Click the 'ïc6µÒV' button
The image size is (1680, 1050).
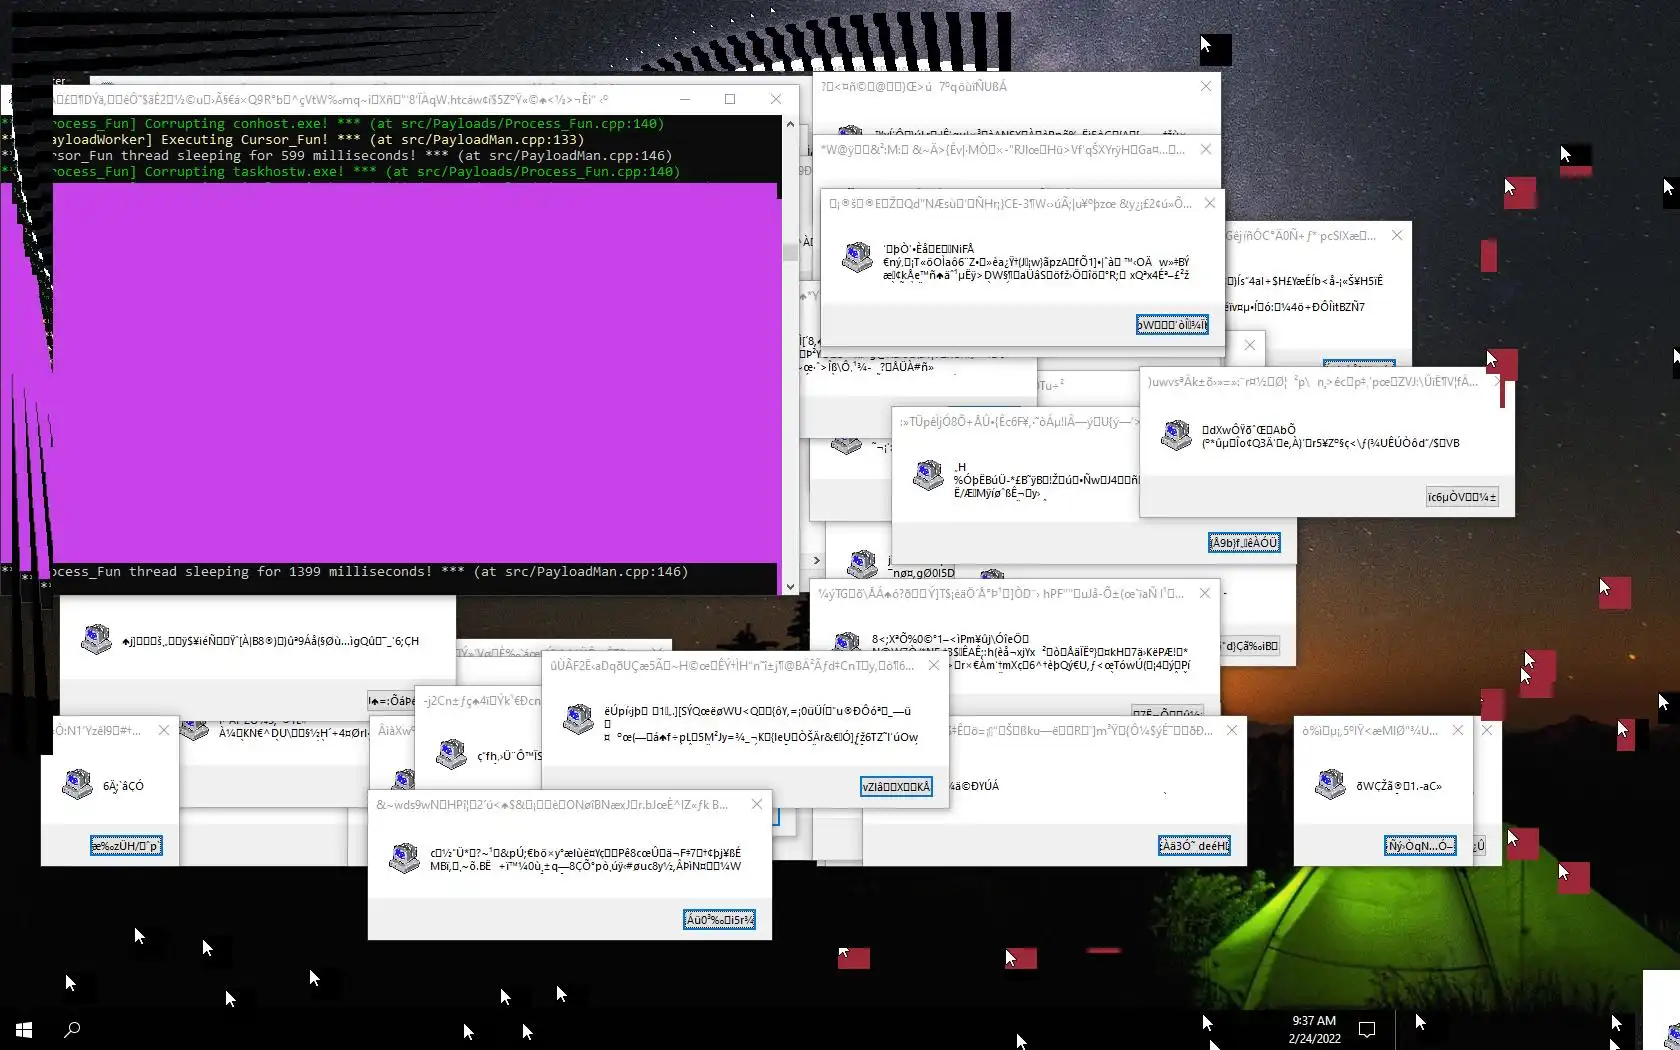point(1462,497)
